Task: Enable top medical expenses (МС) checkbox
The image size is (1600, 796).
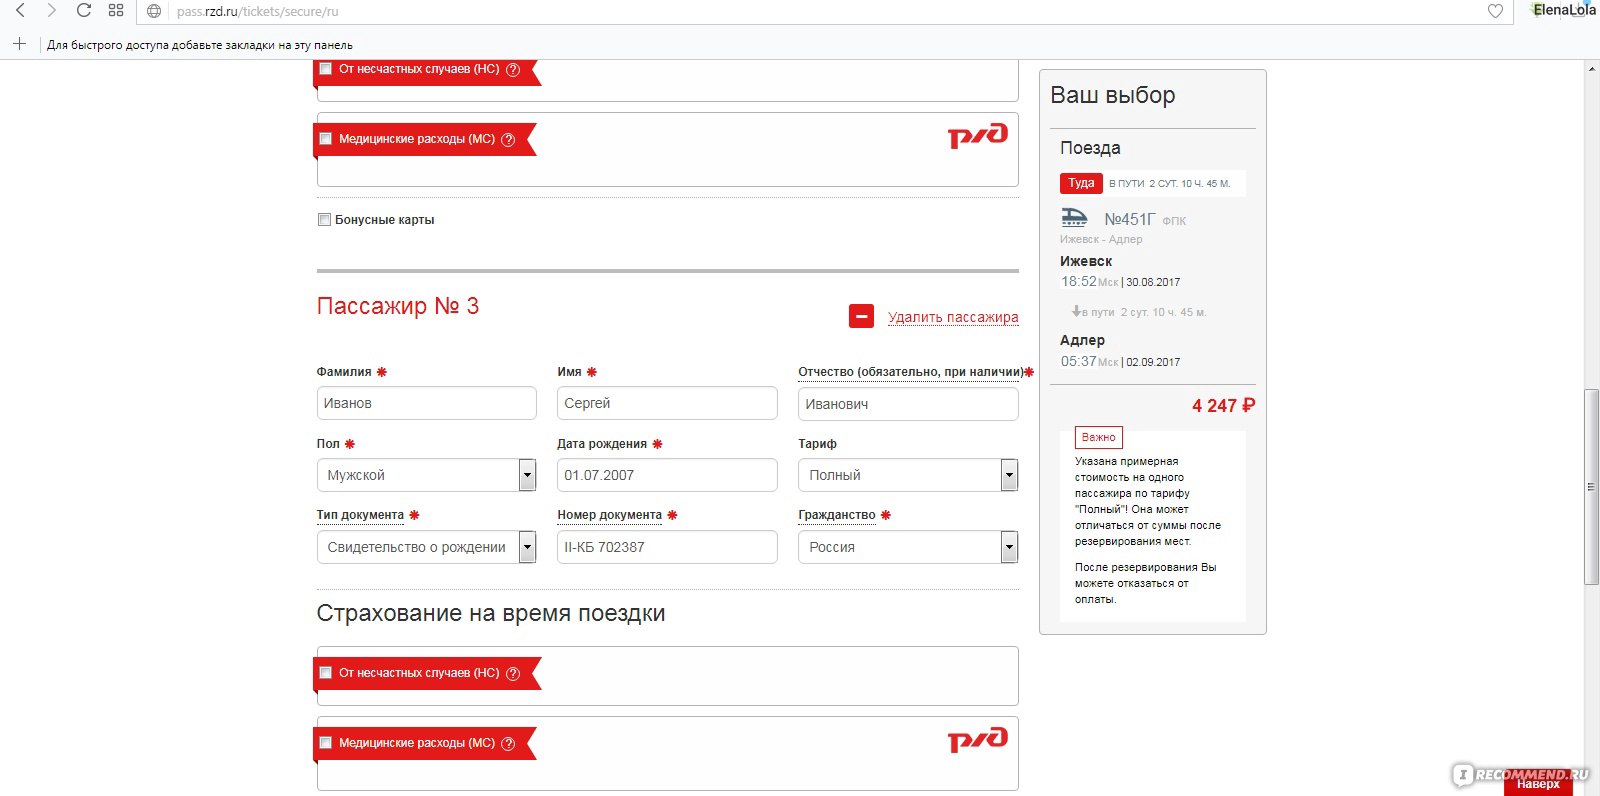Action: click(325, 139)
